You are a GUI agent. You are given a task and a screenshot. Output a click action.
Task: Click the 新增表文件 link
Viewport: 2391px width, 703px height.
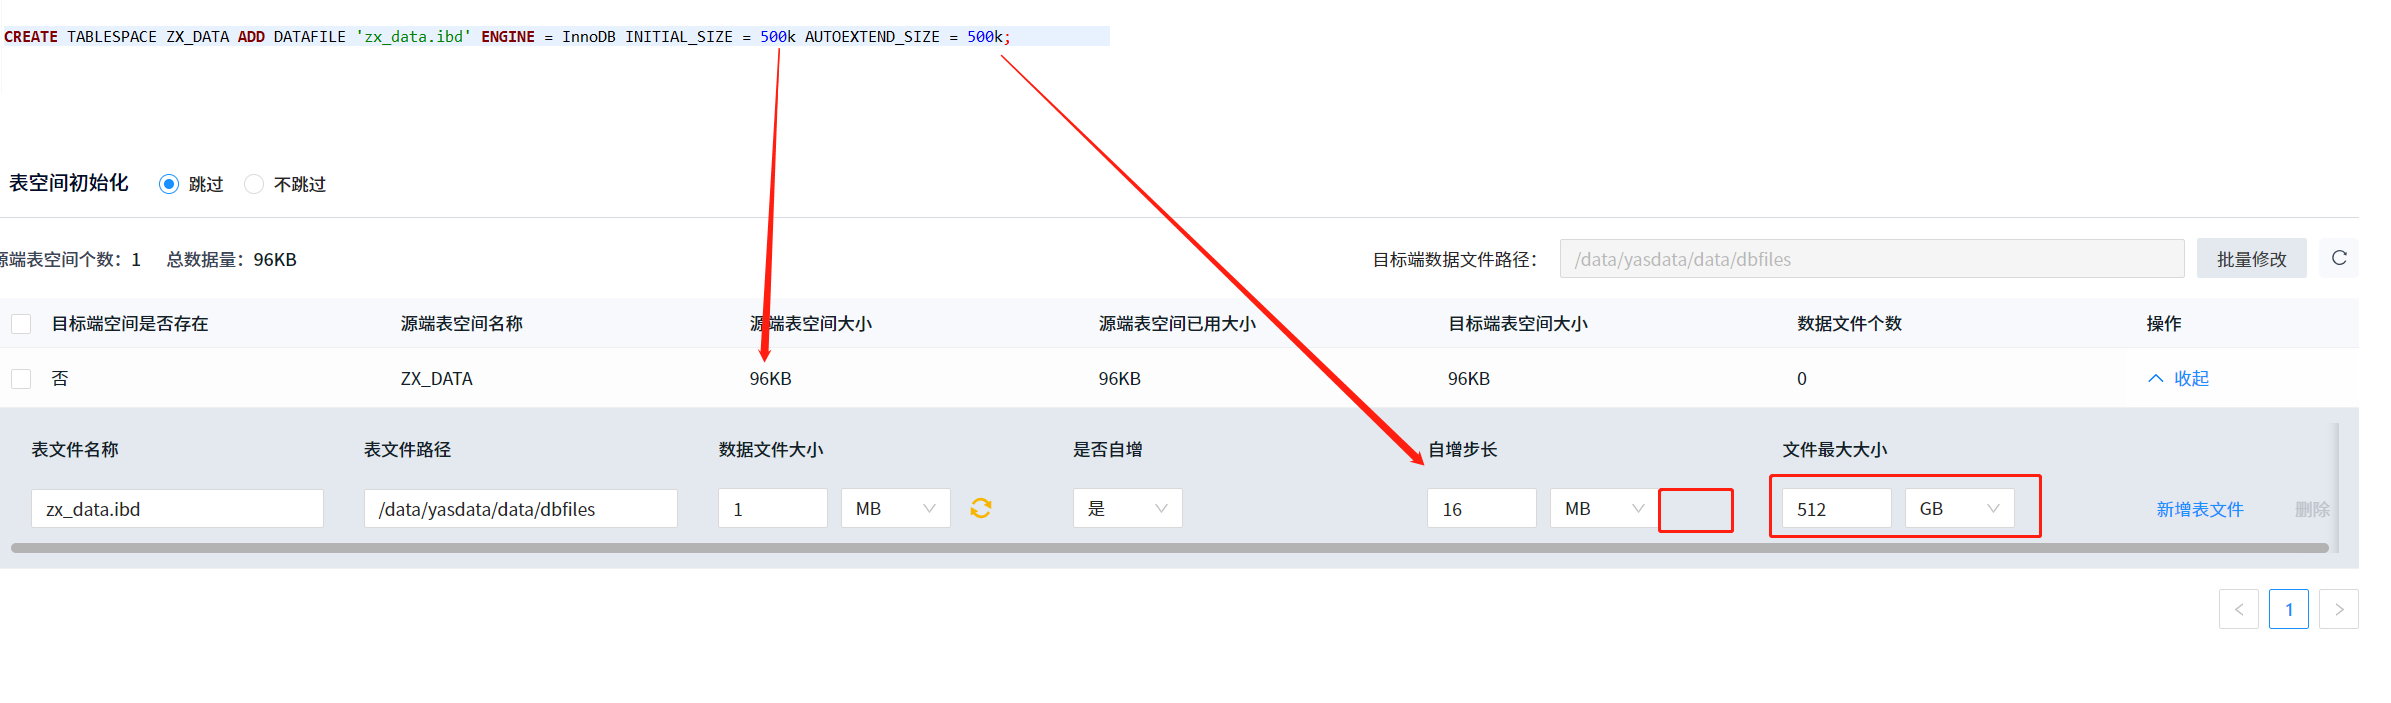pos(2199,509)
